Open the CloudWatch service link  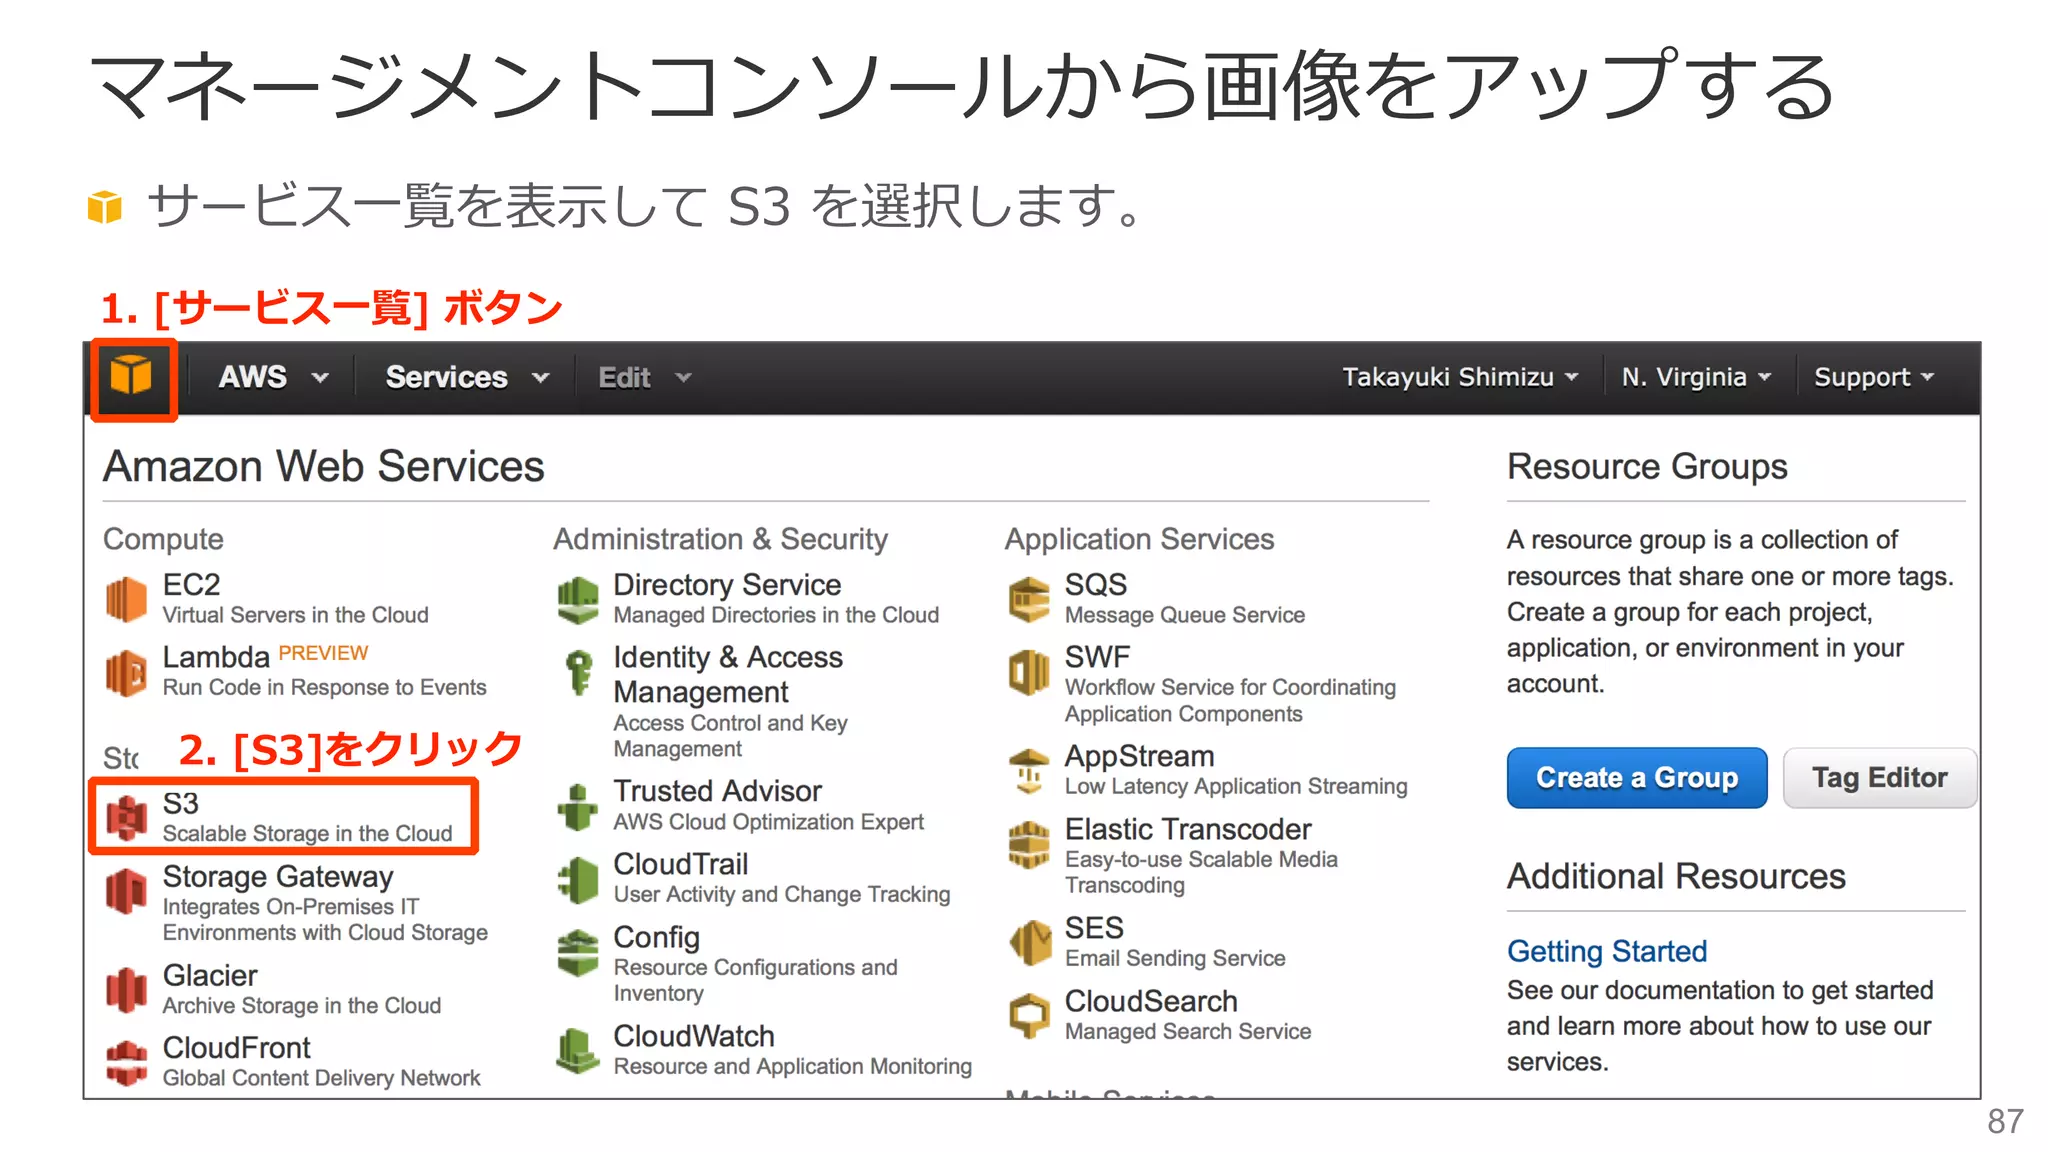pyautogui.click(x=694, y=1036)
